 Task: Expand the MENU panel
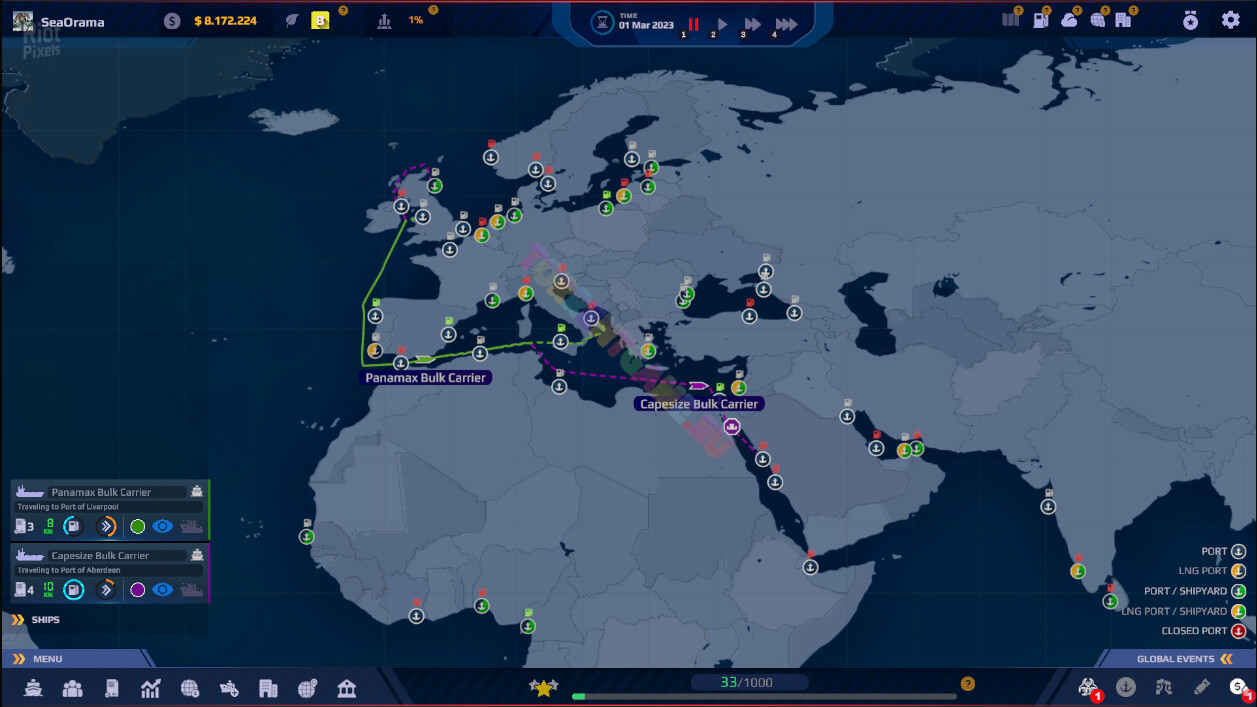18,659
